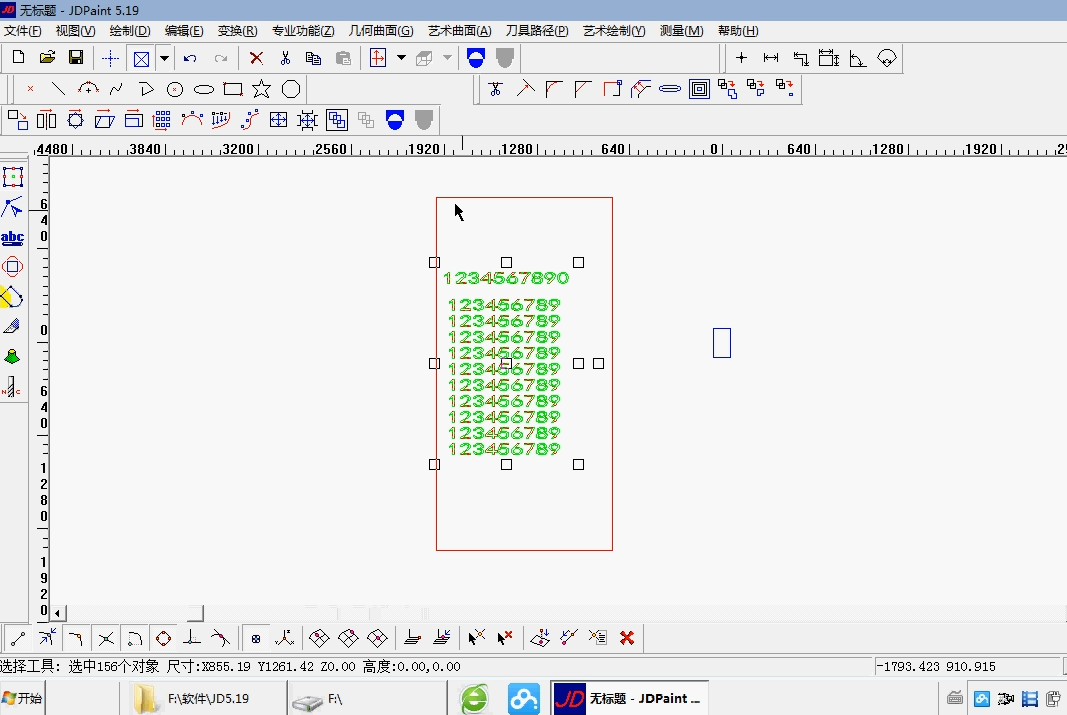This screenshot has width=1067, height=715.
Task: Click the scissors trim tool icon
Action: coord(494,89)
